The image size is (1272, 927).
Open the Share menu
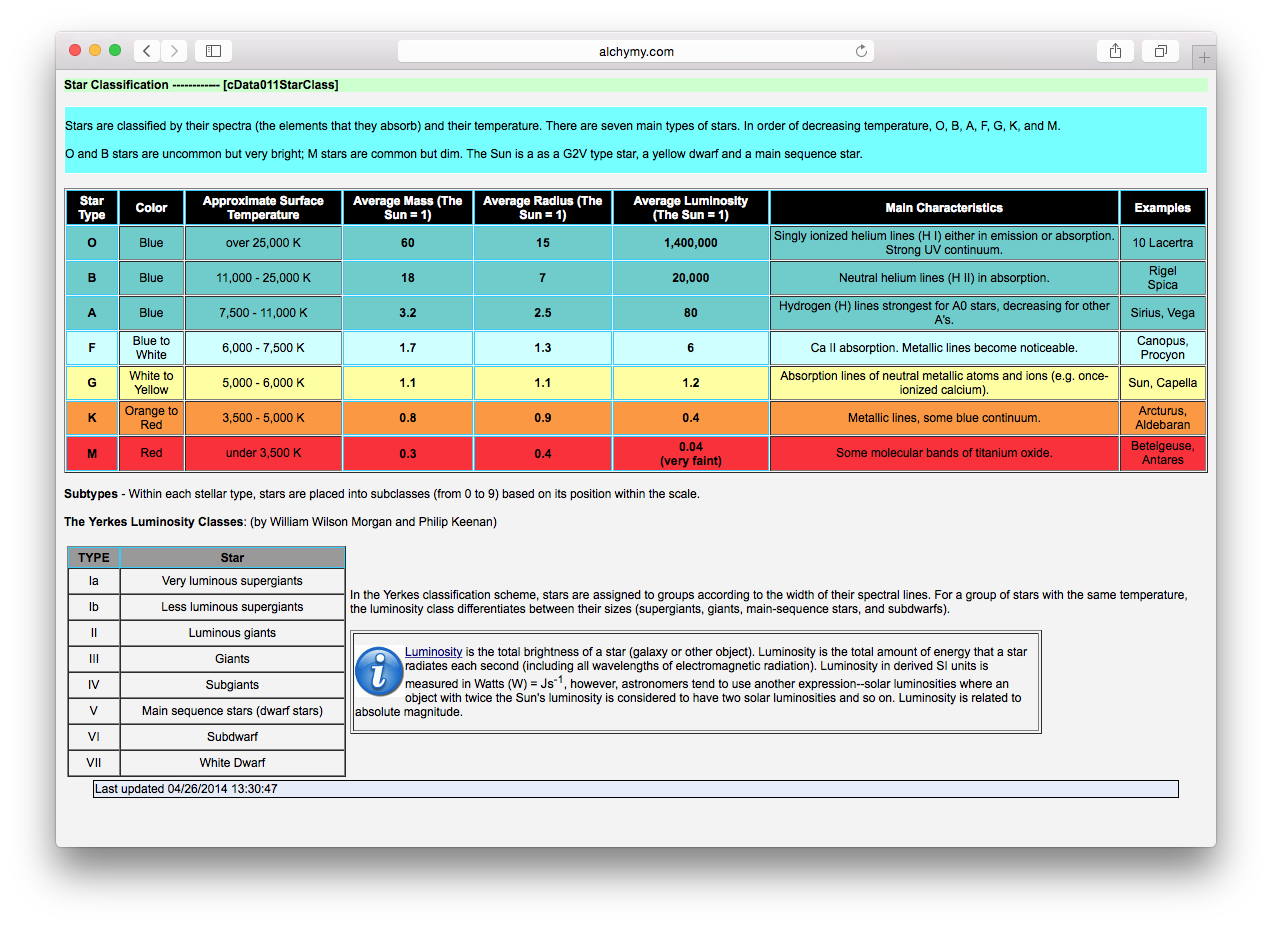(1115, 50)
